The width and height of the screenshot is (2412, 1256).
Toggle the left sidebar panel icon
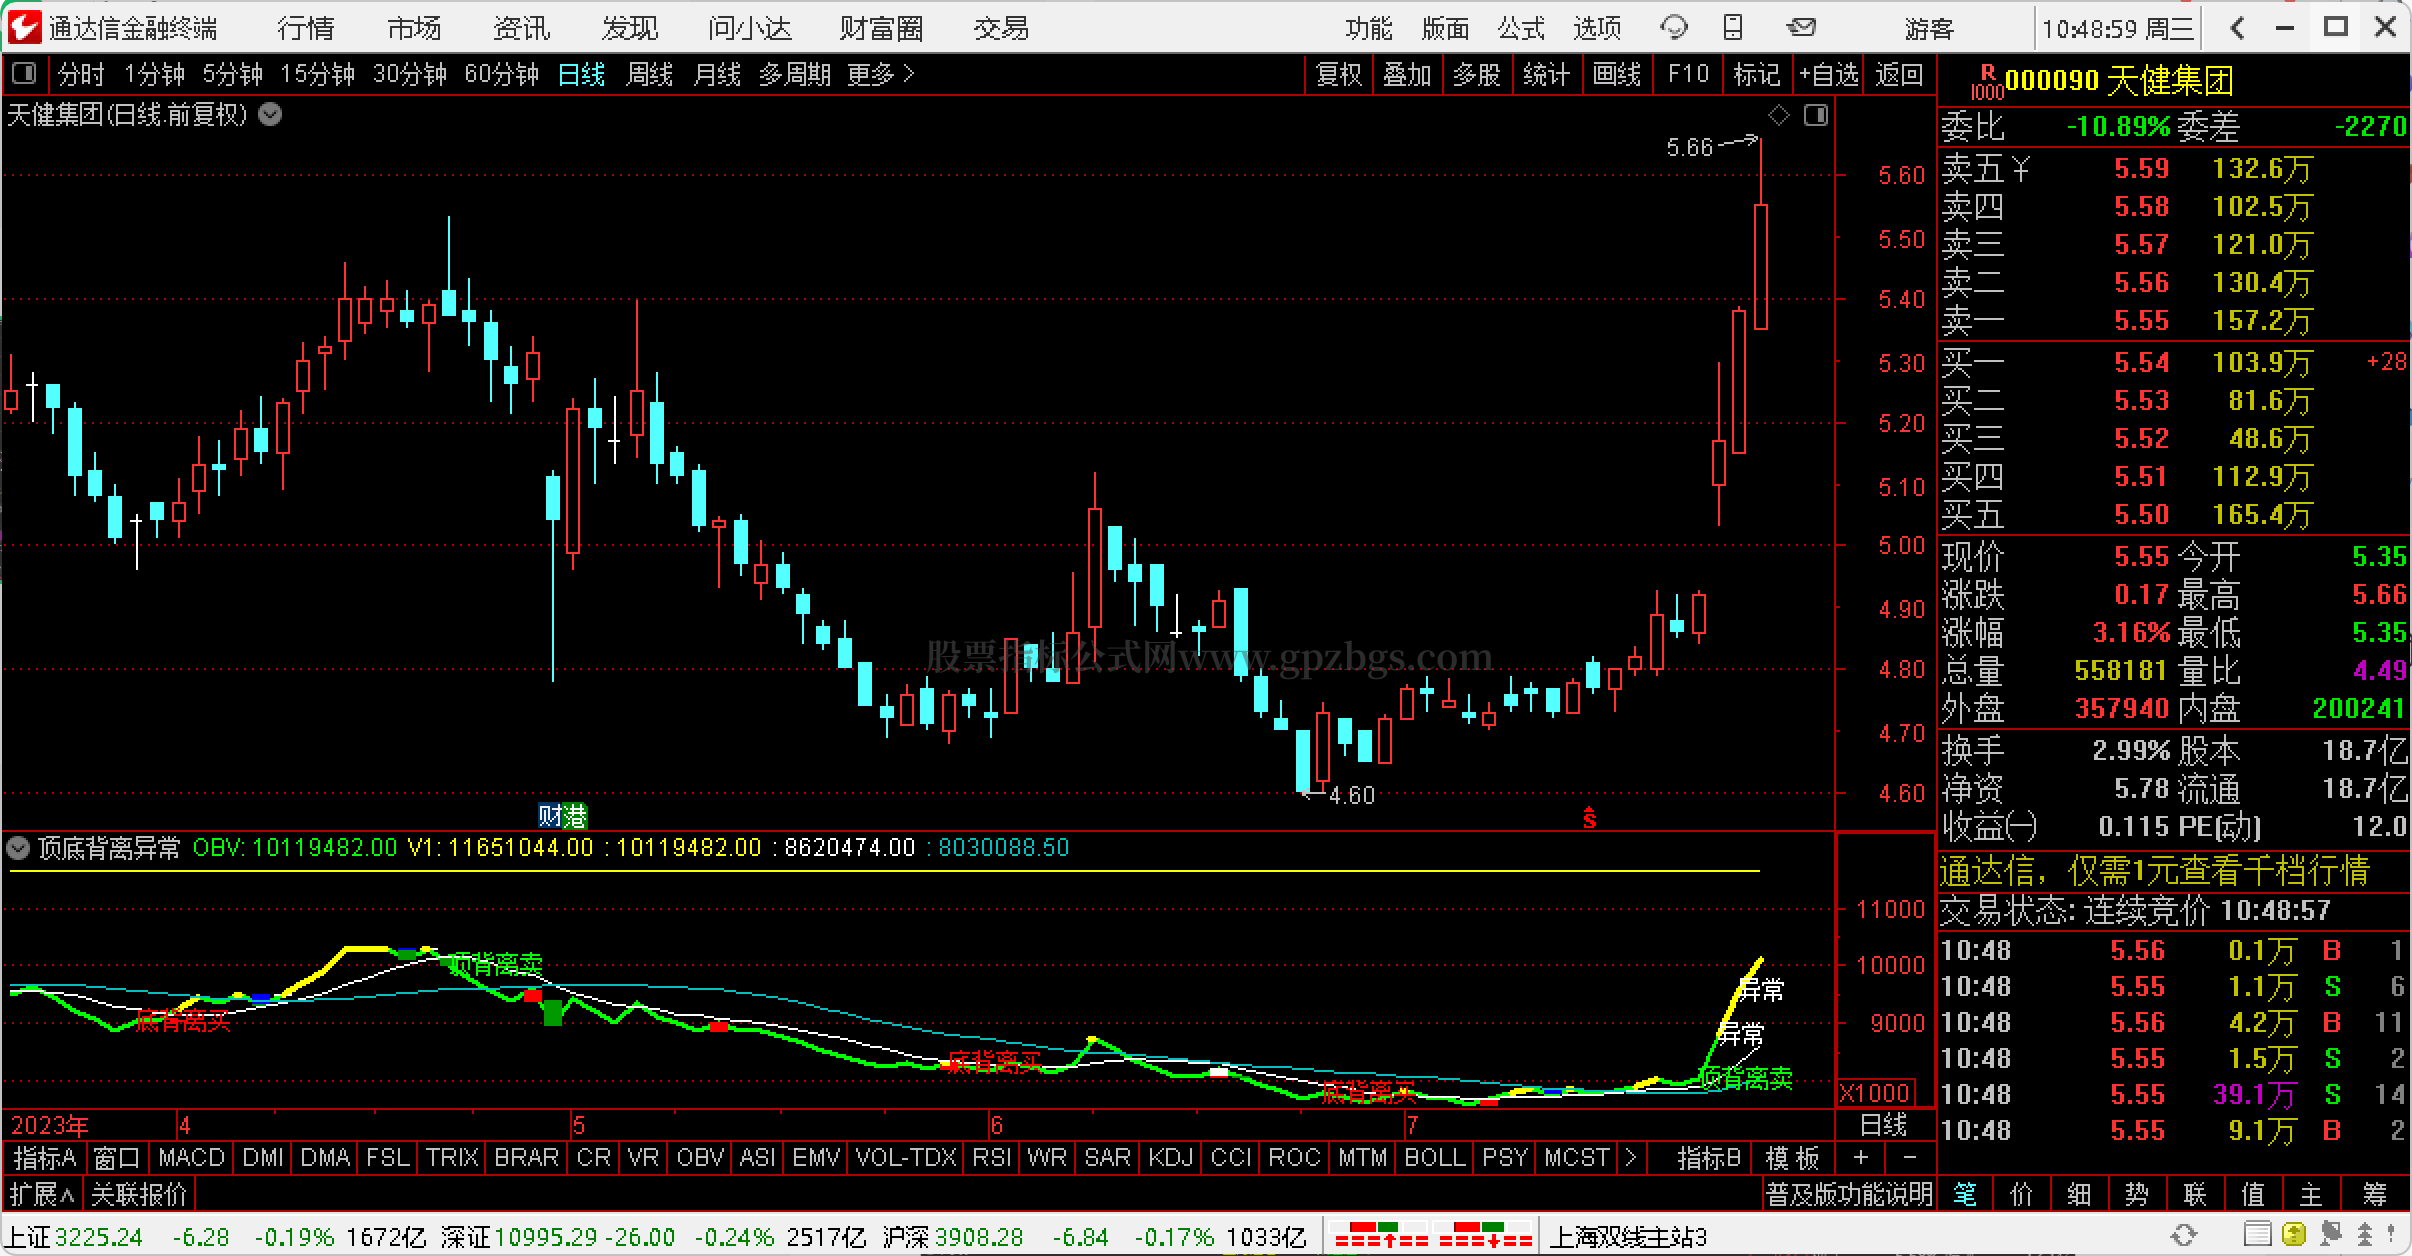point(24,73)
